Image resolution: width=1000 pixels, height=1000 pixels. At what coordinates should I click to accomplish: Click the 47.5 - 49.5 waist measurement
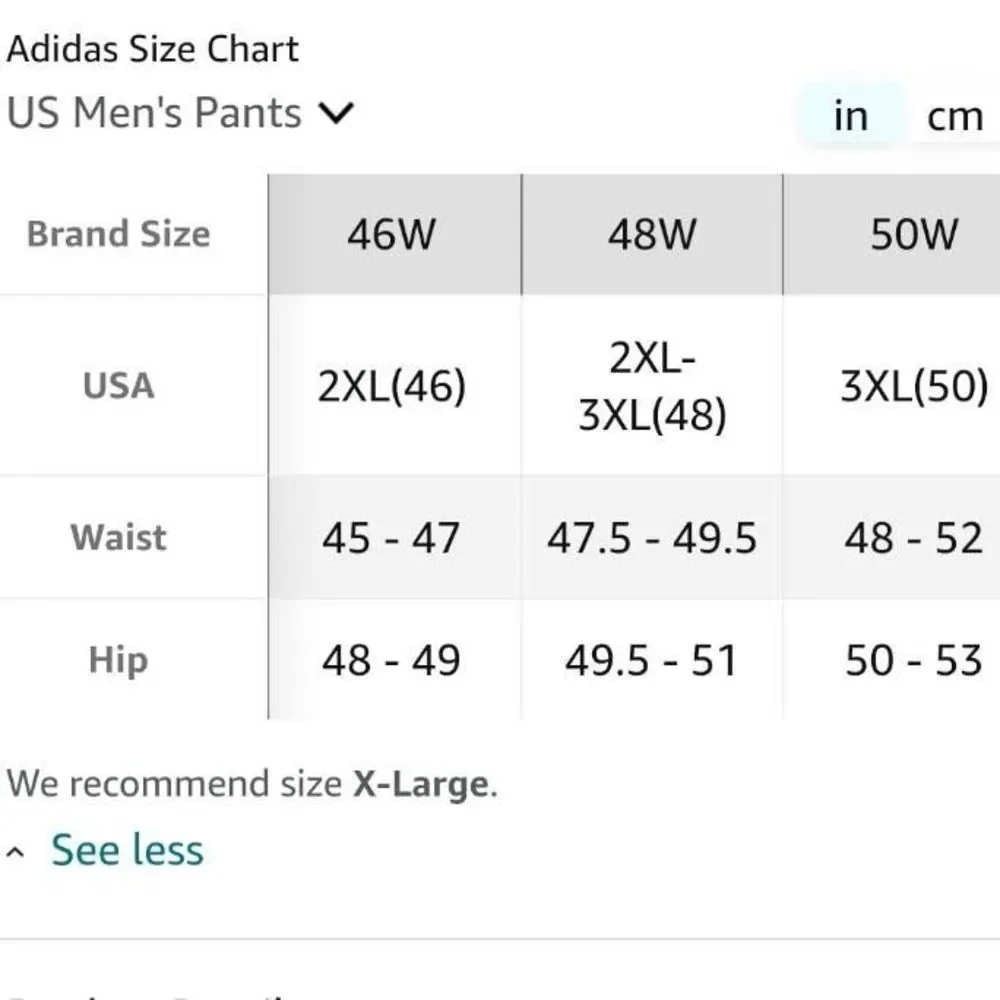tap(651, 537)
